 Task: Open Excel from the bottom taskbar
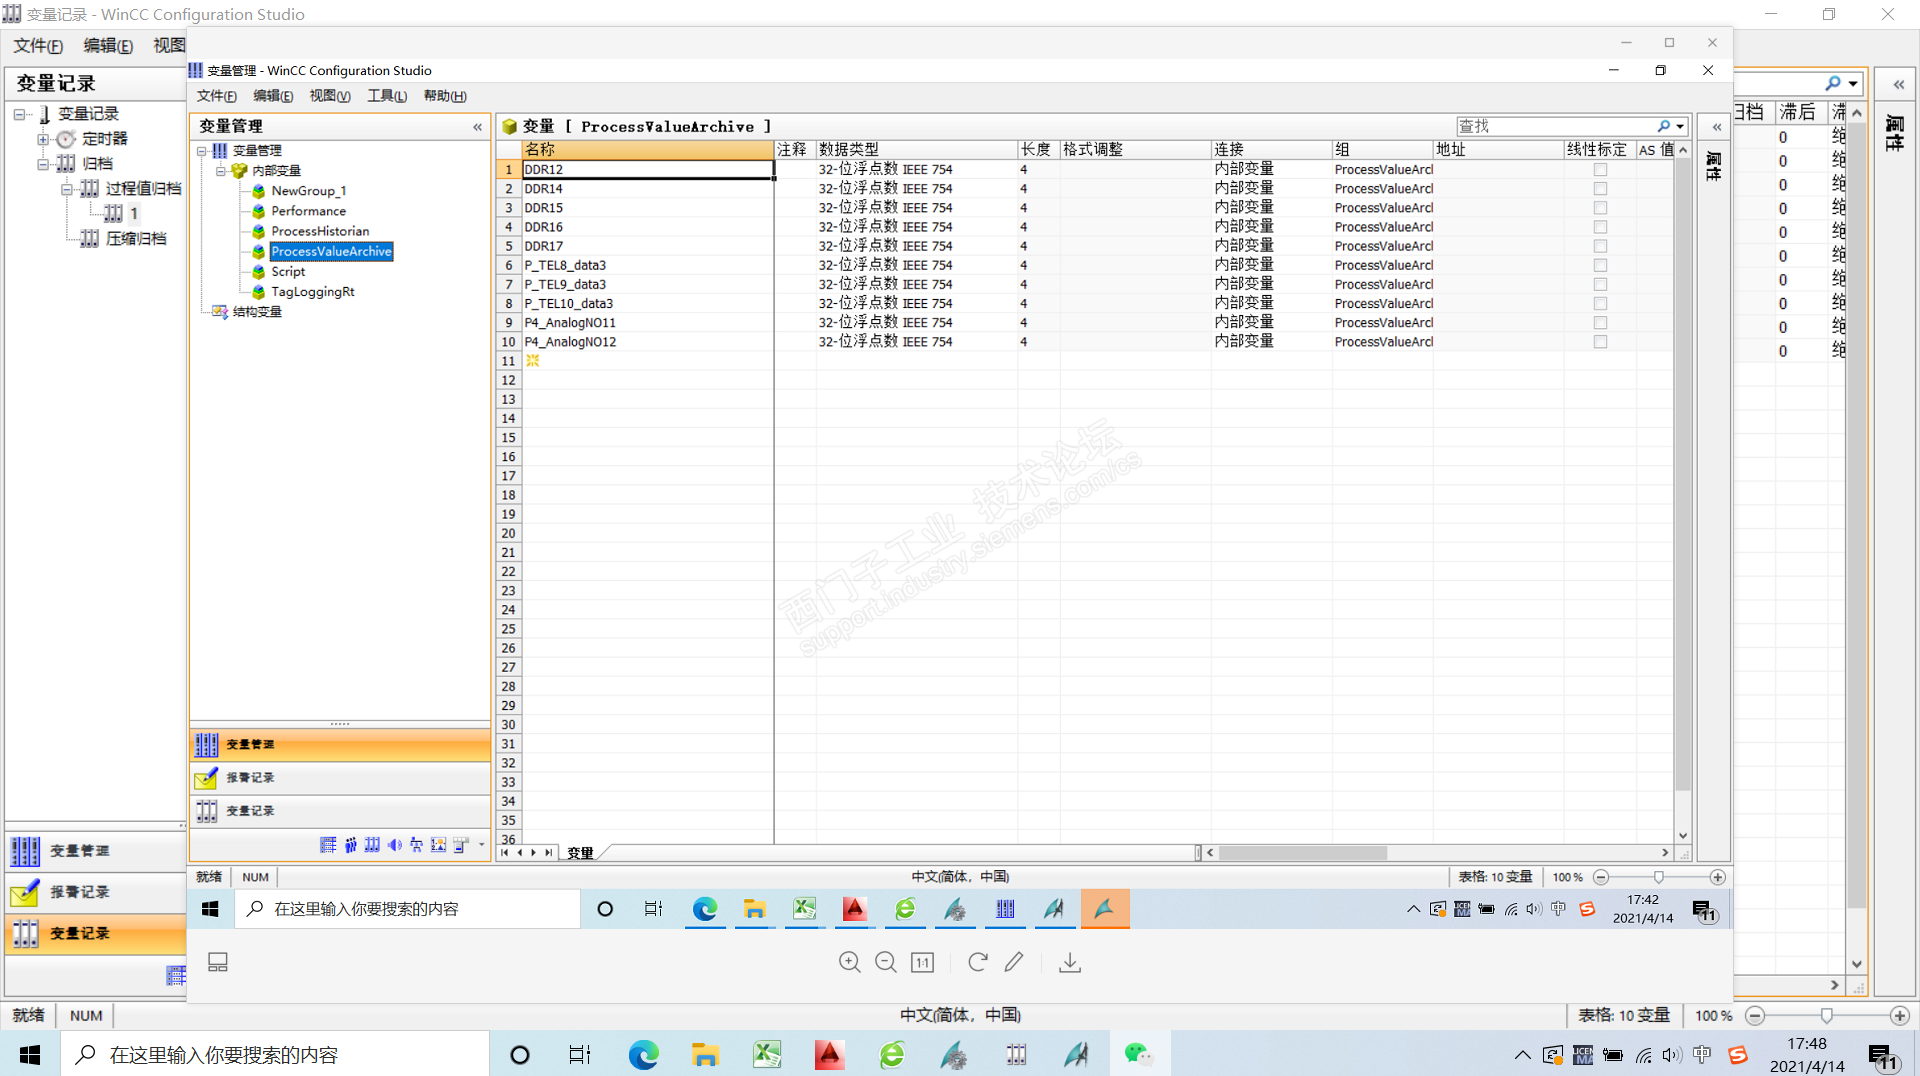(x=767, y=1054)
